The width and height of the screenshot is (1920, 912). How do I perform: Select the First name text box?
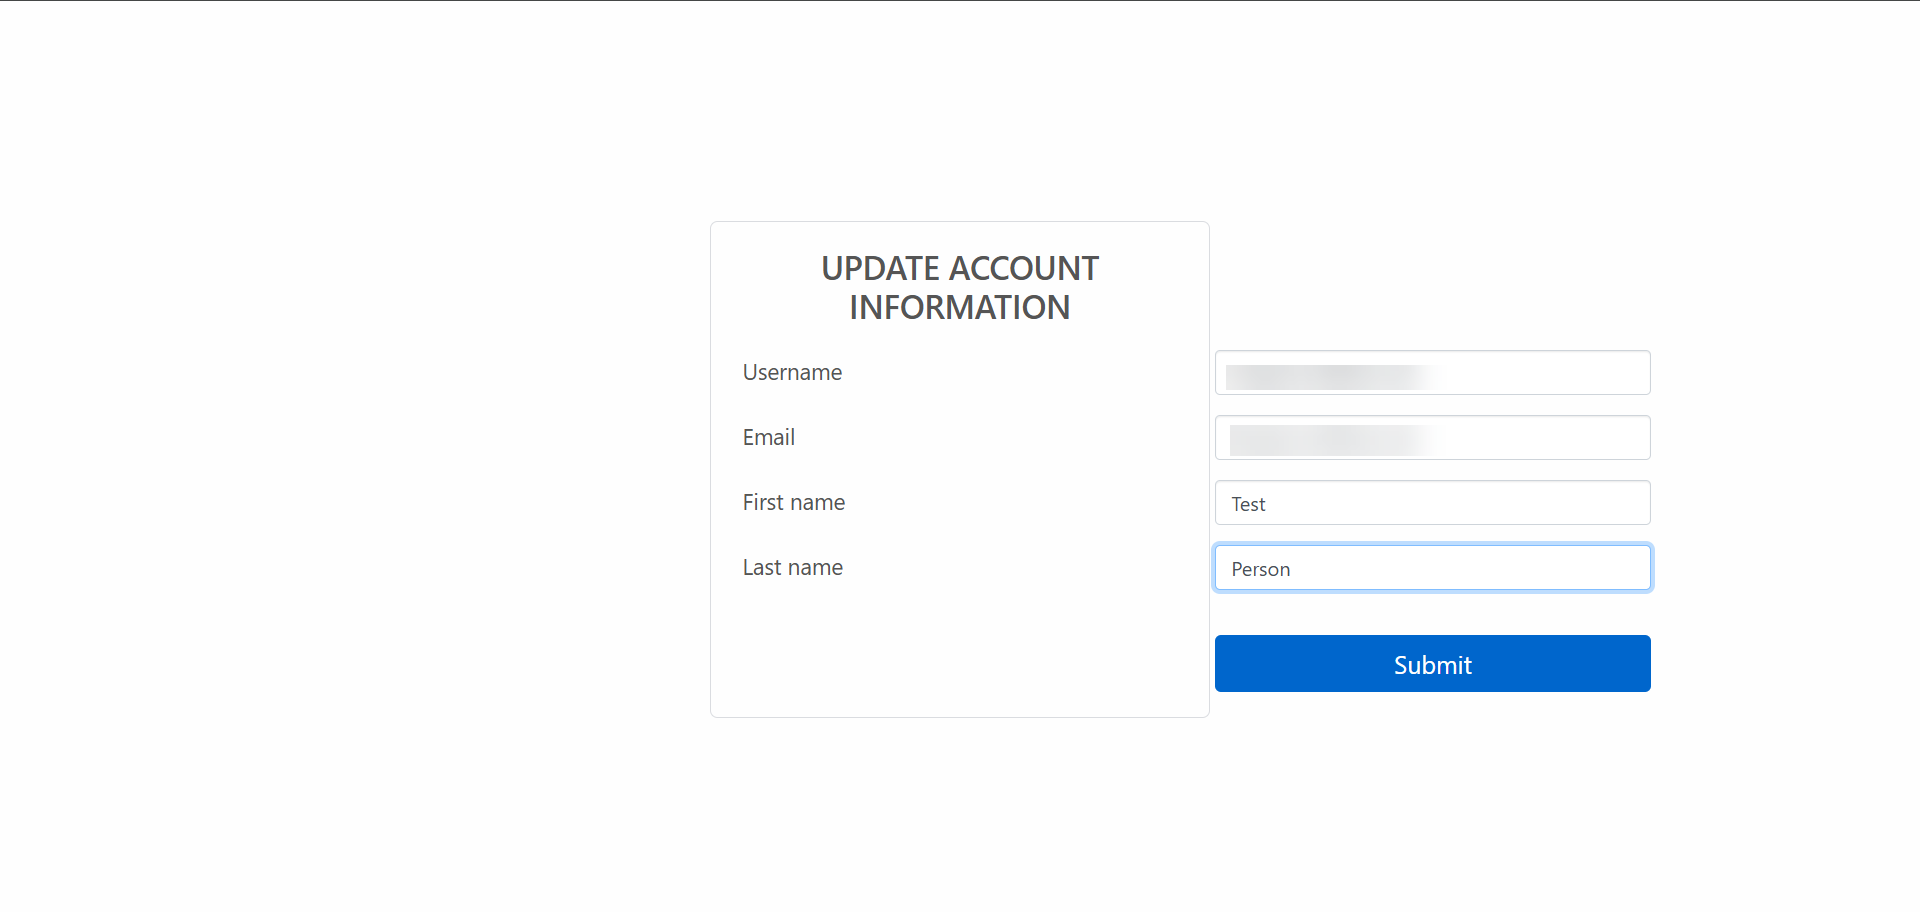click(1432, 503)
